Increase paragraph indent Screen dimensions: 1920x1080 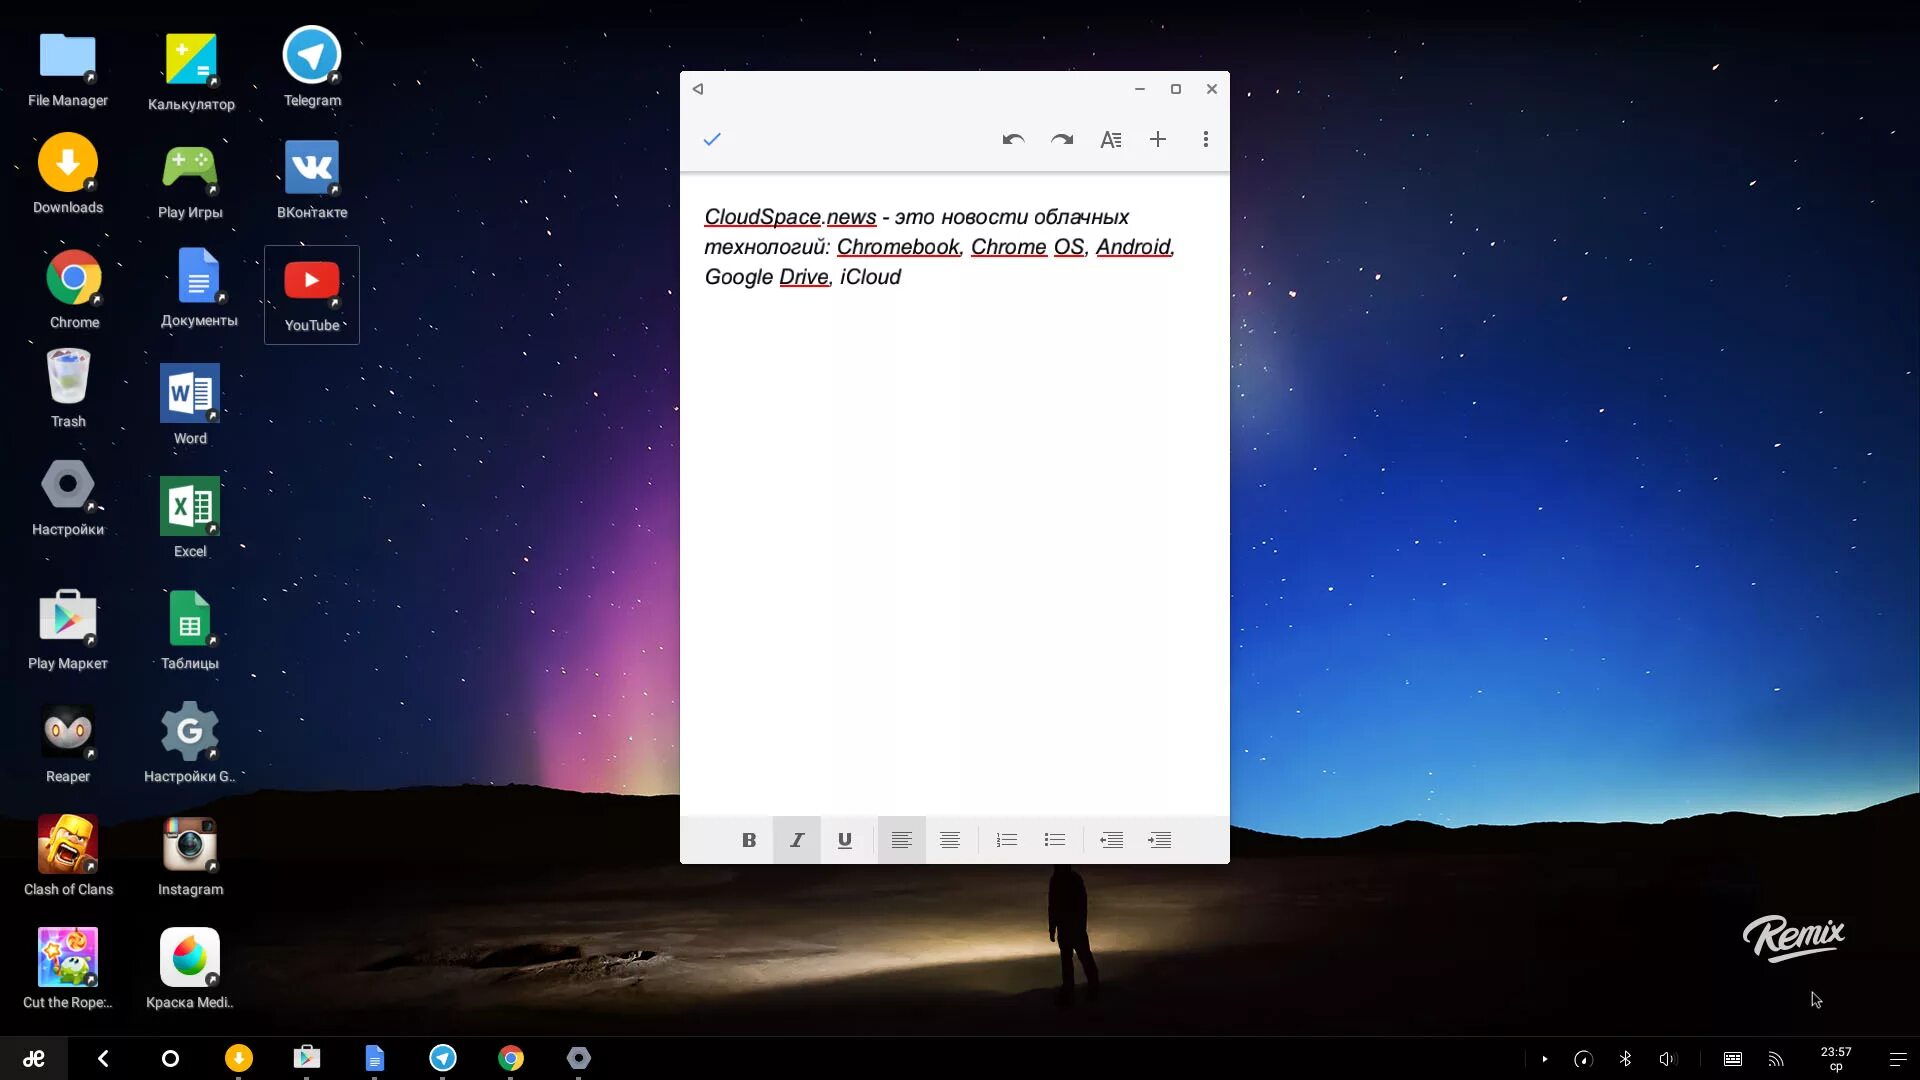(1160, 840)
